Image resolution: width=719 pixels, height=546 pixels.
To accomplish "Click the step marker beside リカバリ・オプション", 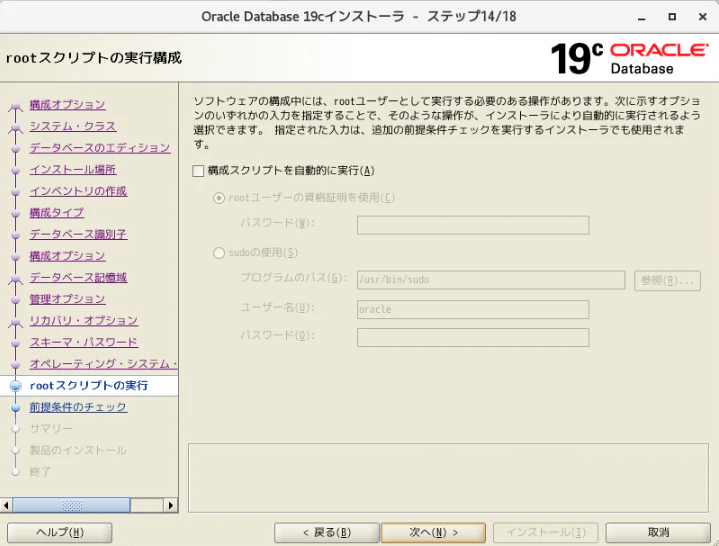I will point(16,321).
